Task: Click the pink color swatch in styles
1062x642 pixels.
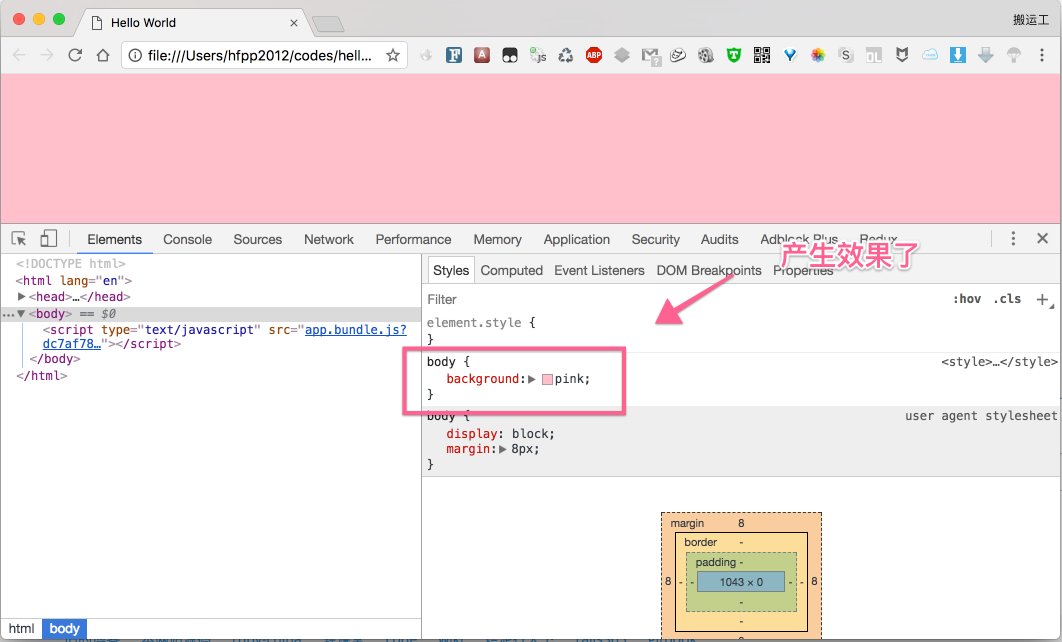Action: 547,379
